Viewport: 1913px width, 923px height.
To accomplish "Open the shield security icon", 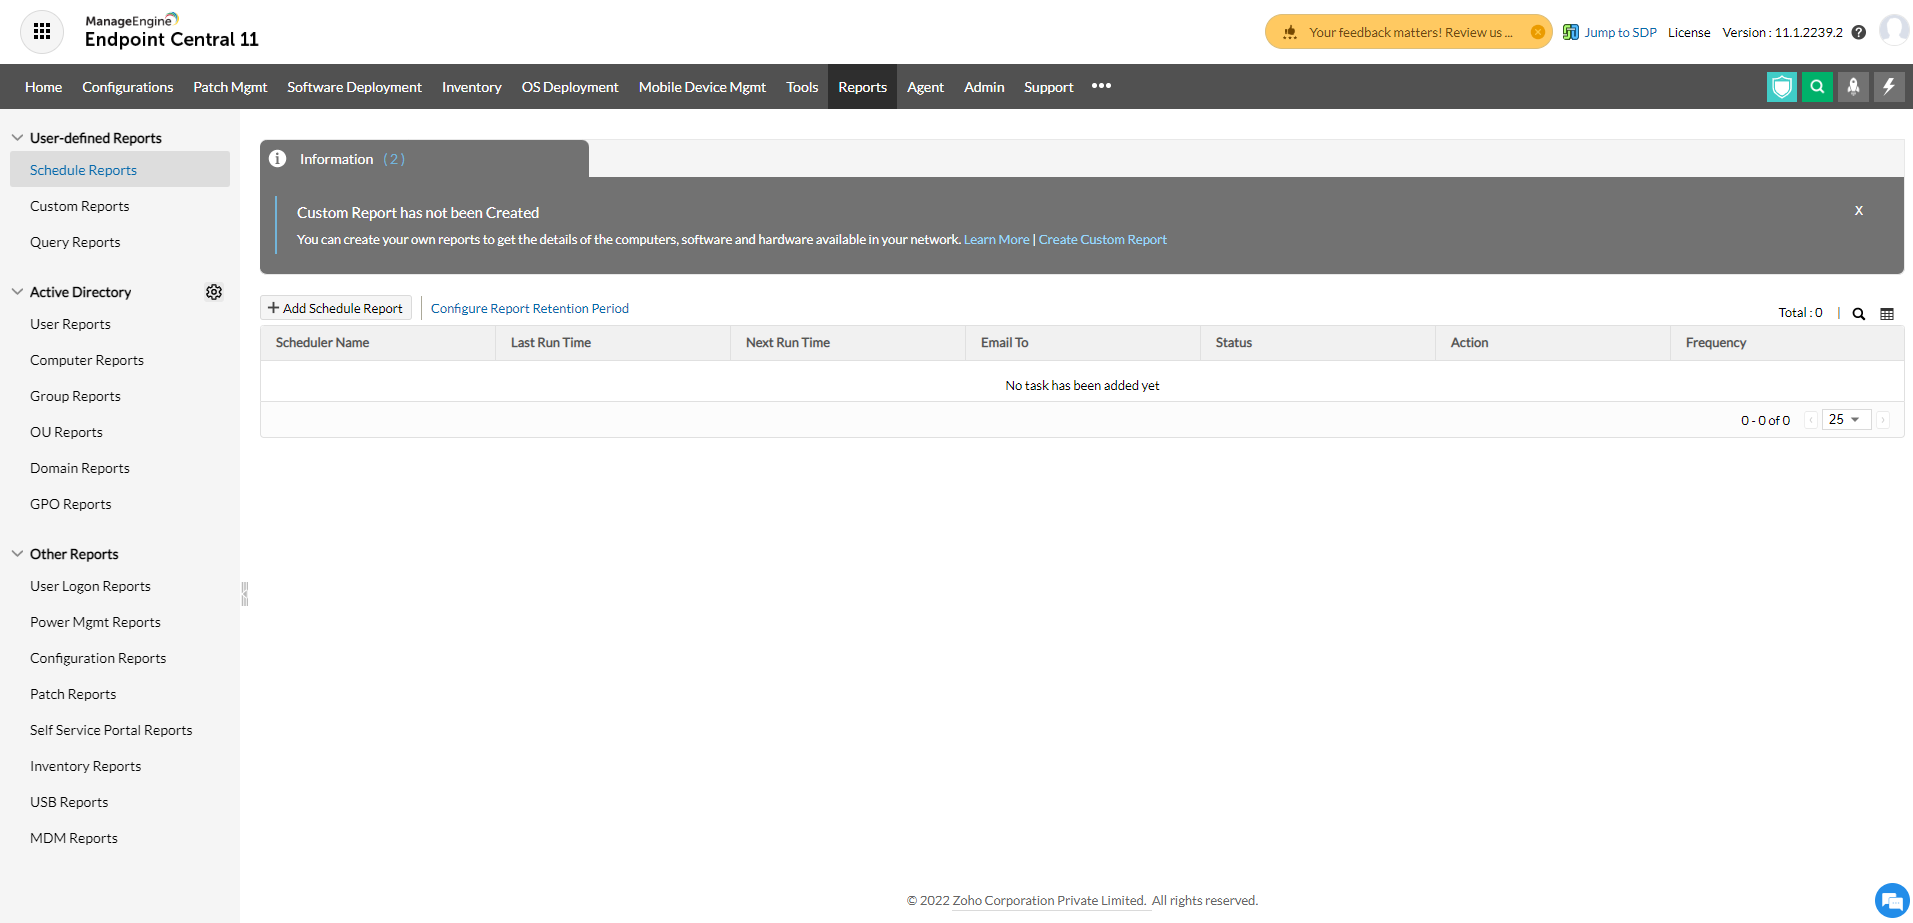I will point(1781,87).
